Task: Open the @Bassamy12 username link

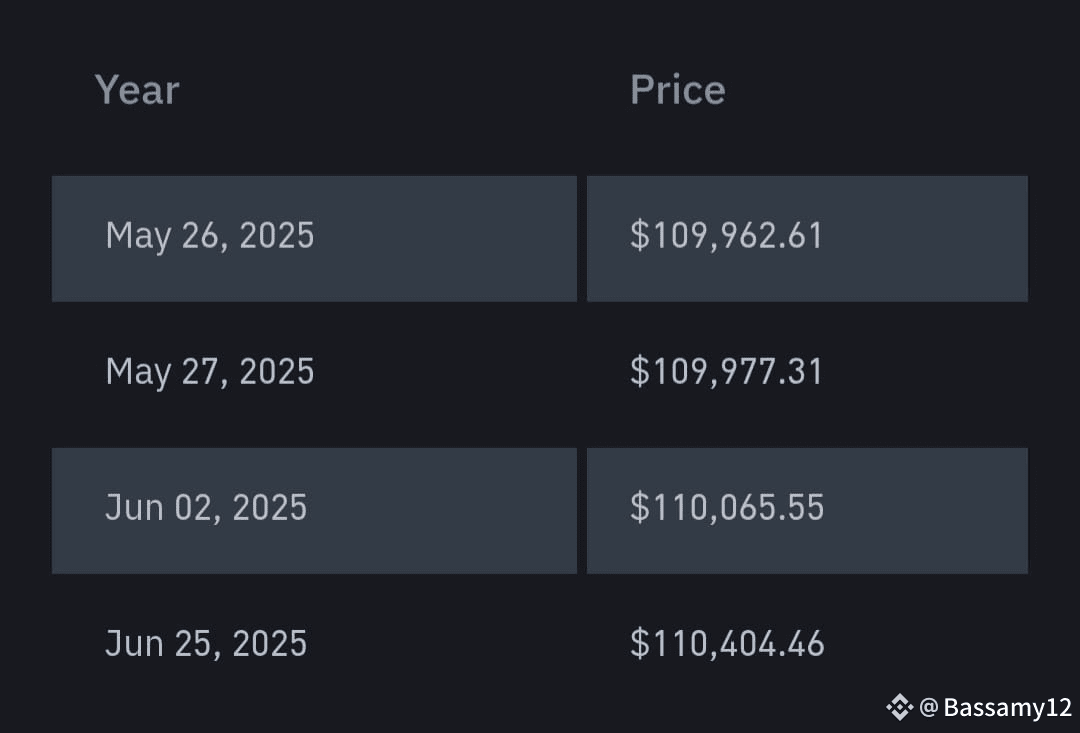Action: click(x=995, y=708)
